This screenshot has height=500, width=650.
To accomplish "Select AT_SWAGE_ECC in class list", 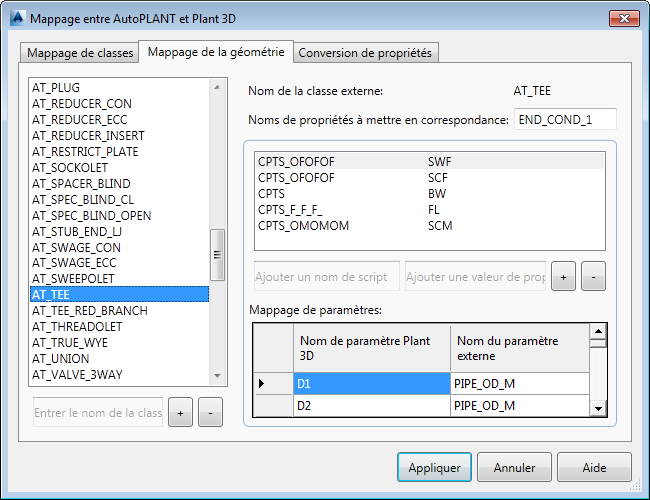I will coord(119,263).
